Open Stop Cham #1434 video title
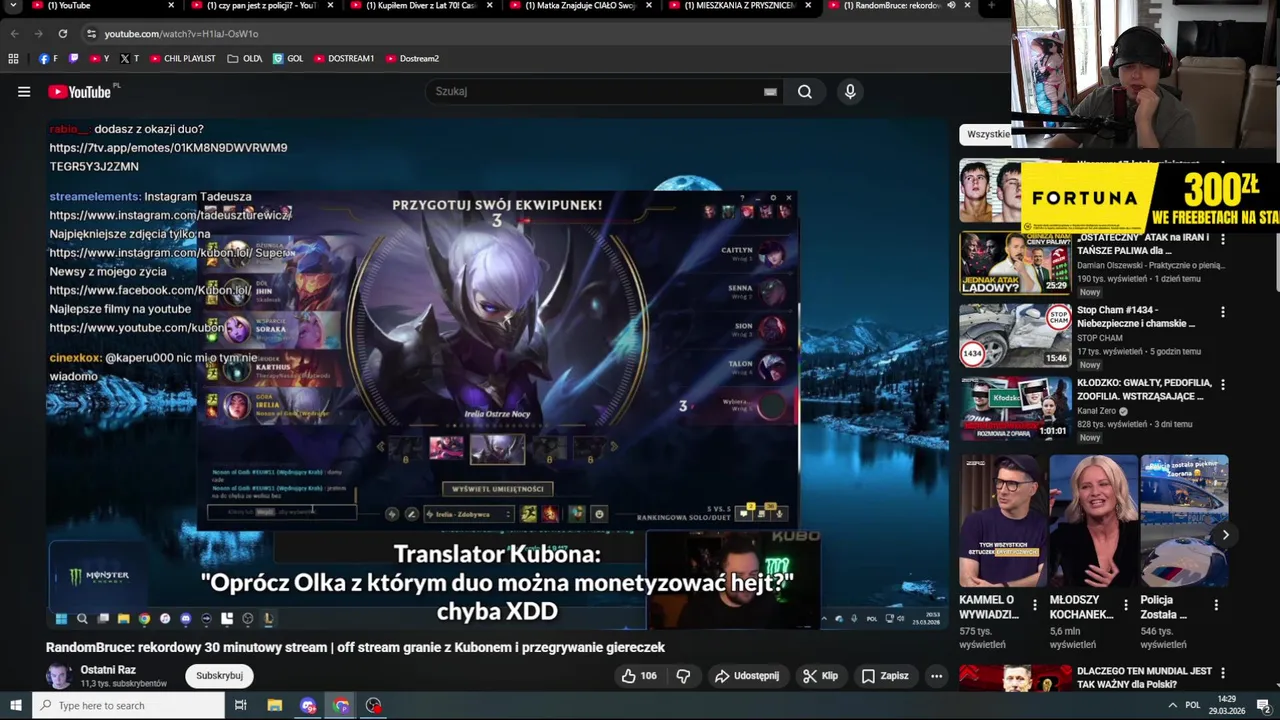Image resolution: width=1280 pixels, height=720 pixels. 1136,317
